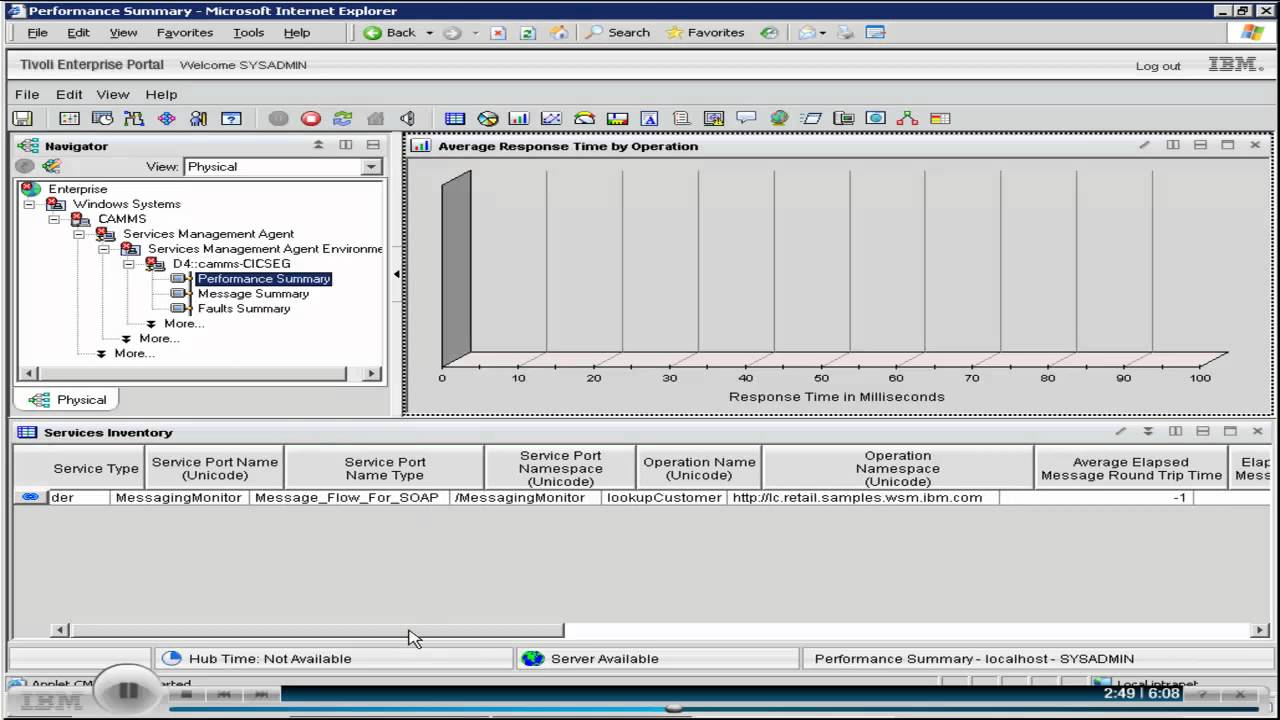This screenshot has width=1280, height=720.
Task: Select the Performance Summary tree item
Action: [x=264, y=279]
